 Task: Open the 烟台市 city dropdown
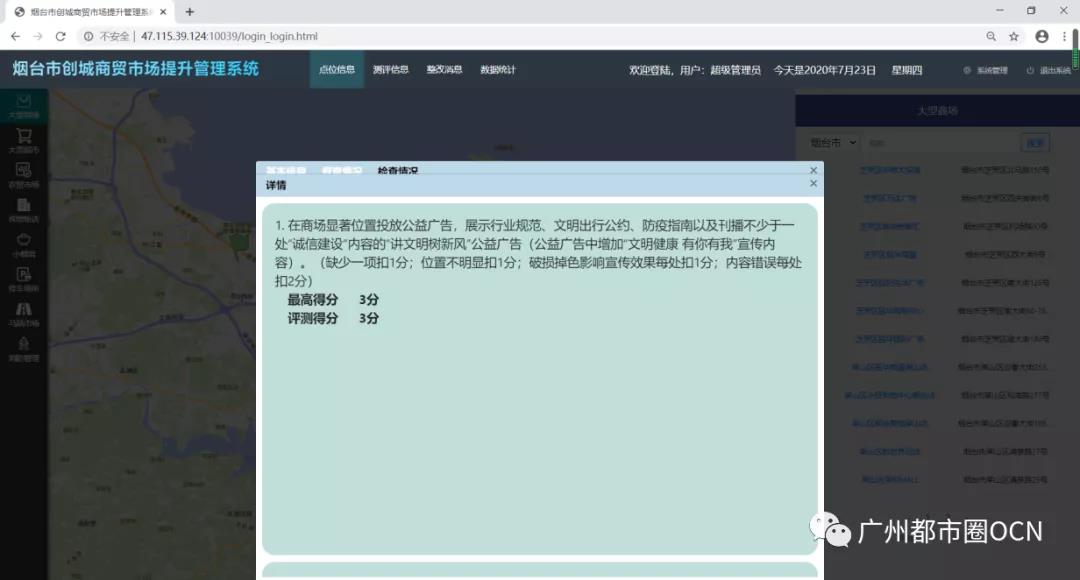832,143
